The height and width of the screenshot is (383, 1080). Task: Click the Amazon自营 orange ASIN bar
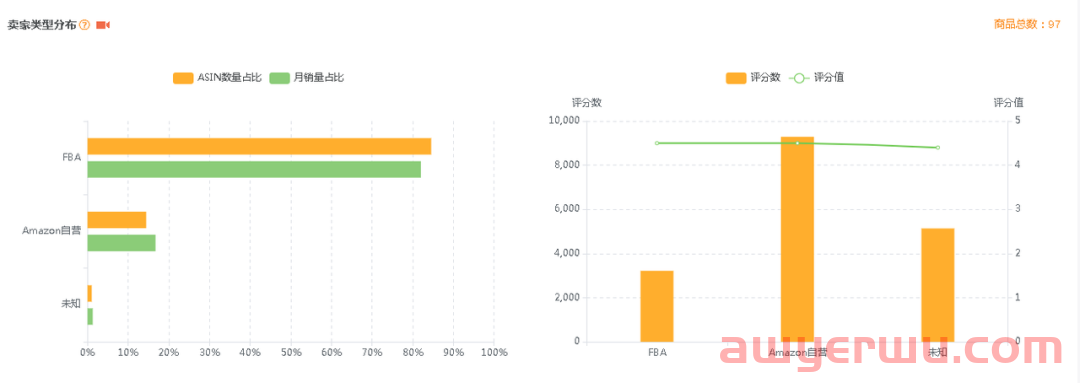point(117,220)
